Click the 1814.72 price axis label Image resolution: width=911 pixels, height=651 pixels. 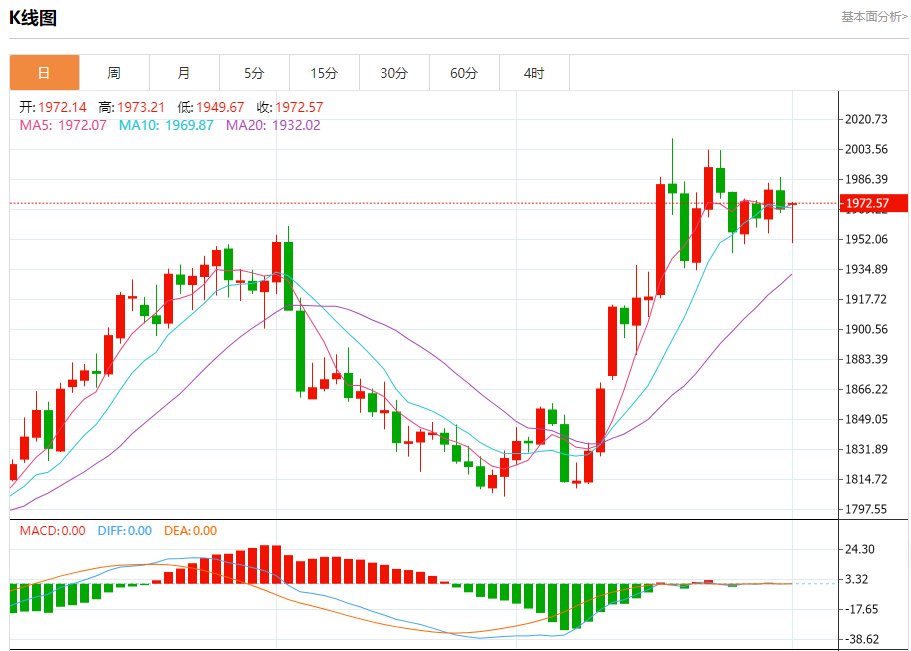tap(866, 480)
